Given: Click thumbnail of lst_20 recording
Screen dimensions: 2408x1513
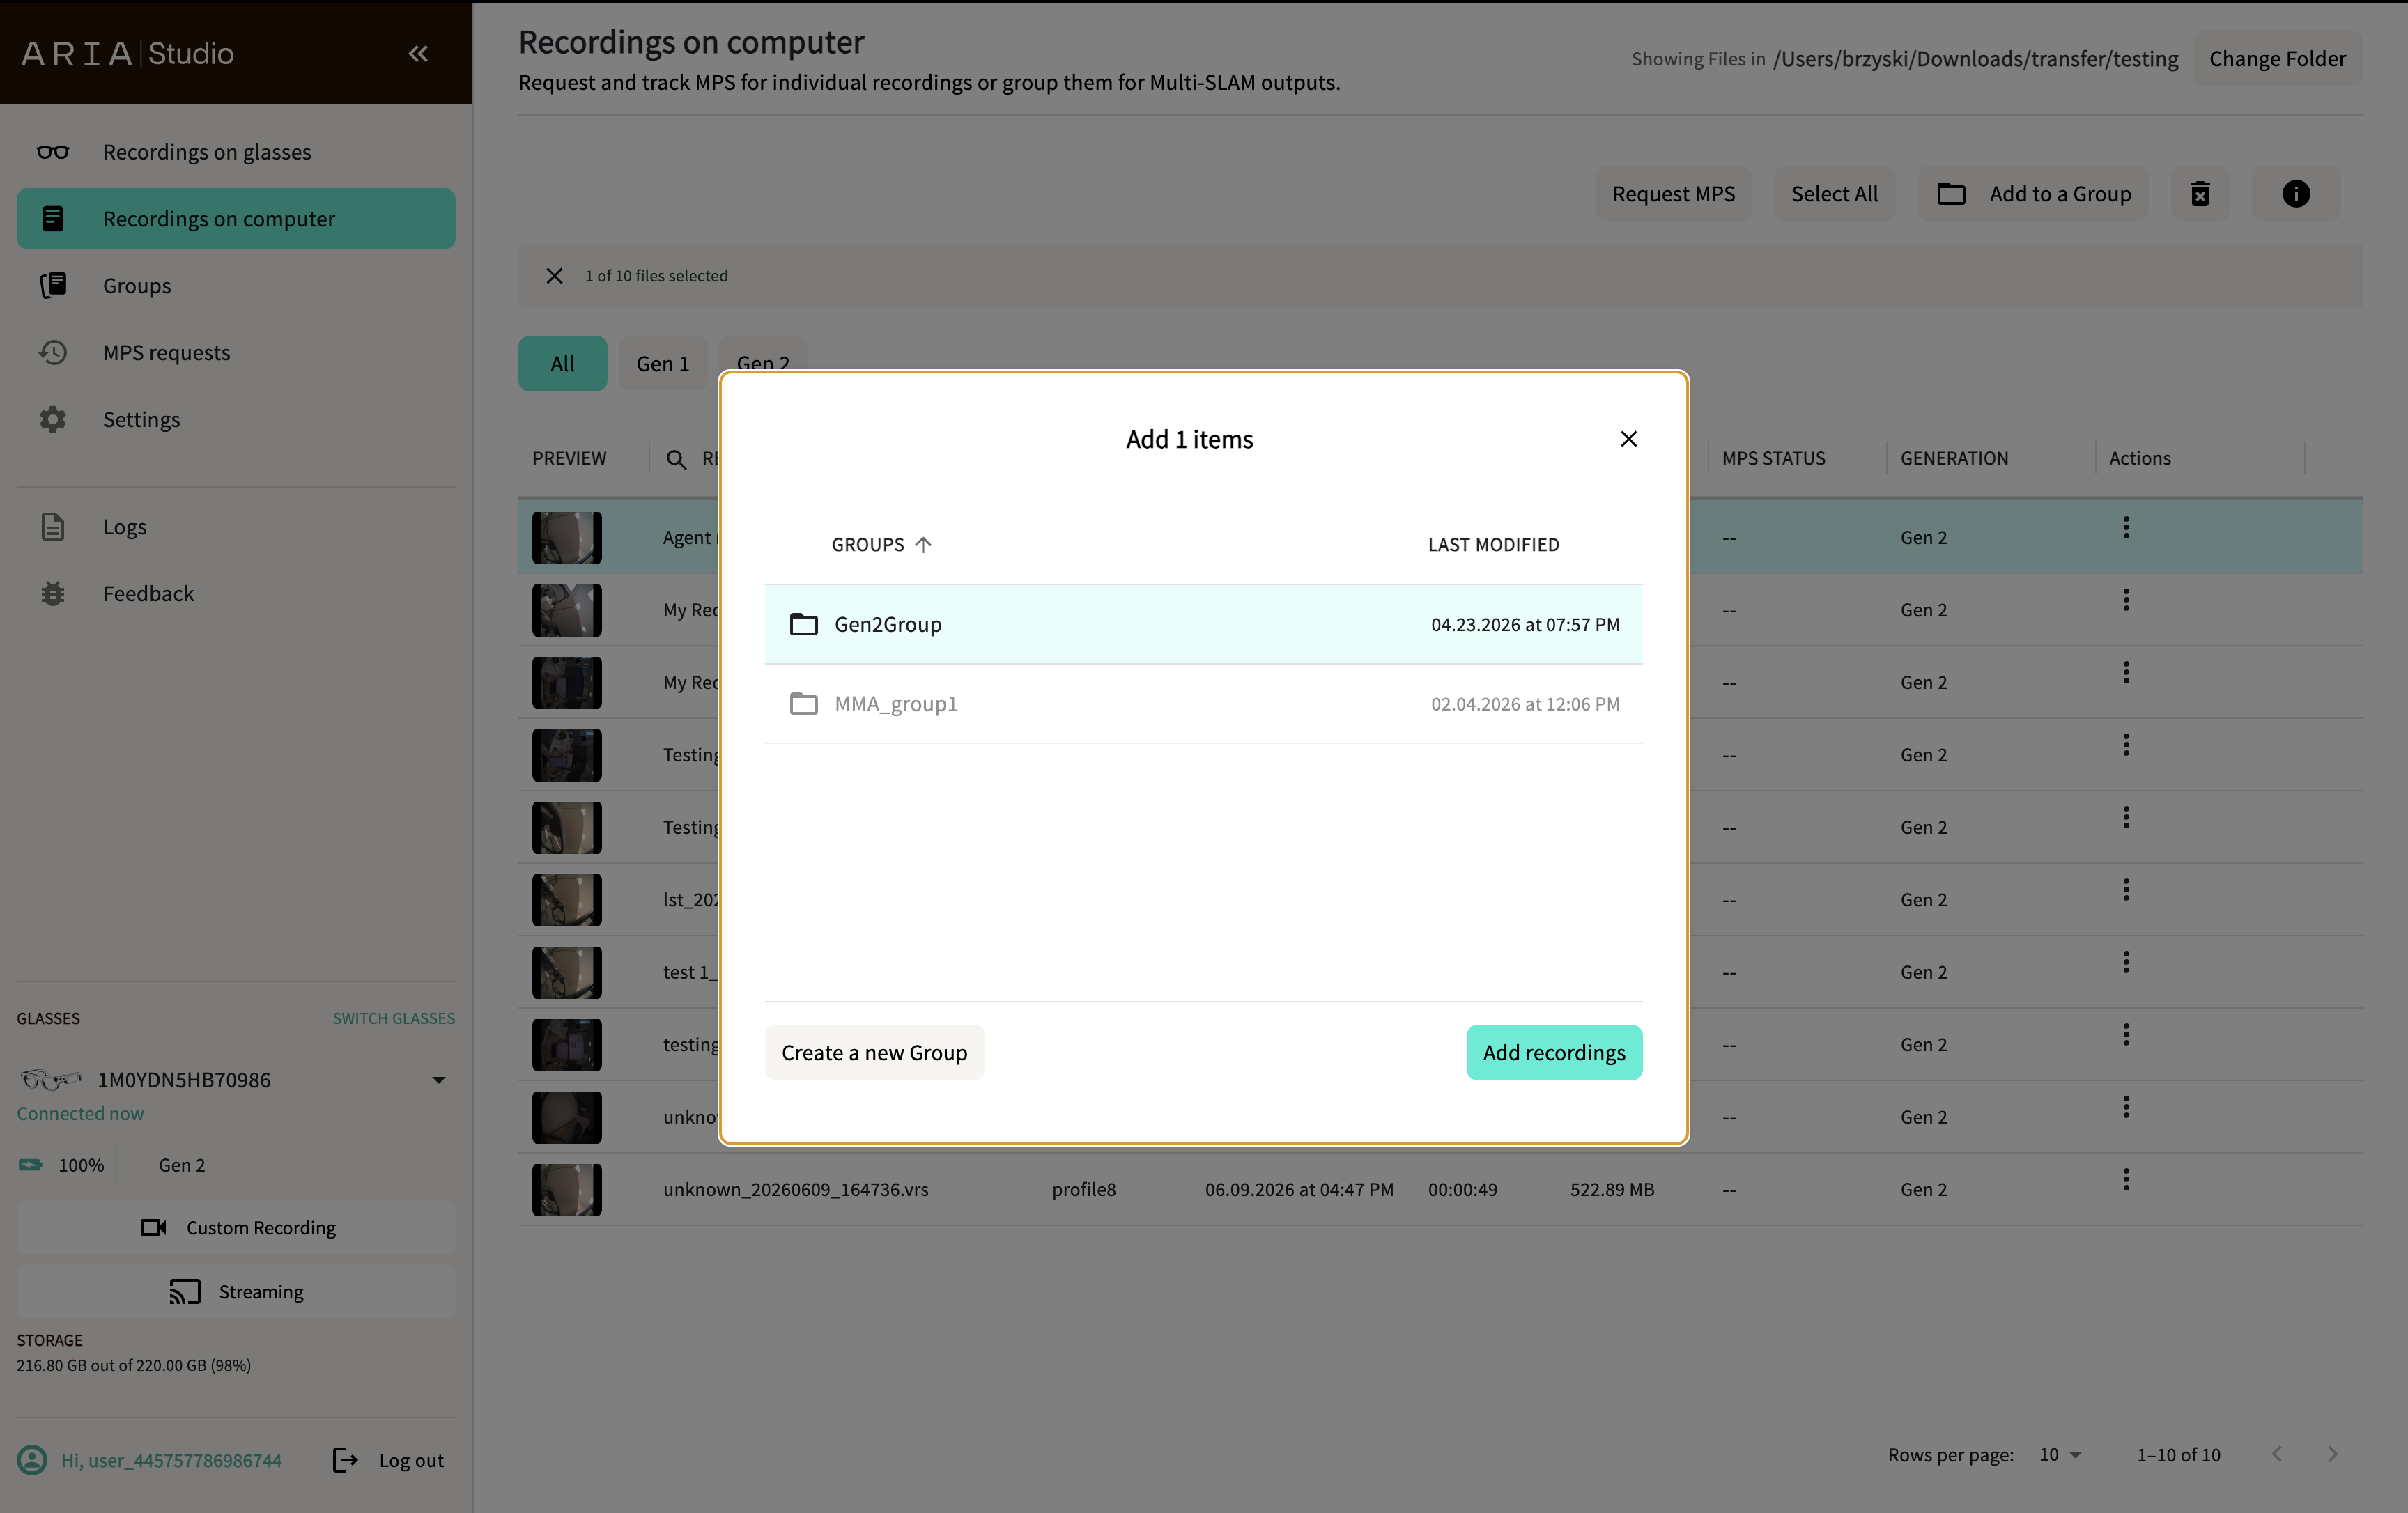Looking at the screenshot, I should [566, 900].
